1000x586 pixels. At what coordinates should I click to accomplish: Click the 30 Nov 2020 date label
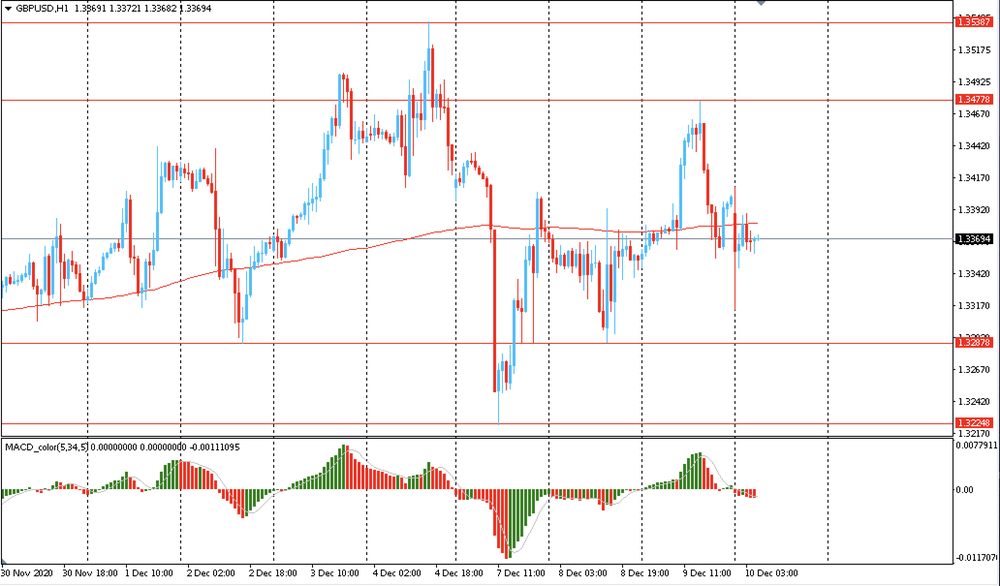28,573
